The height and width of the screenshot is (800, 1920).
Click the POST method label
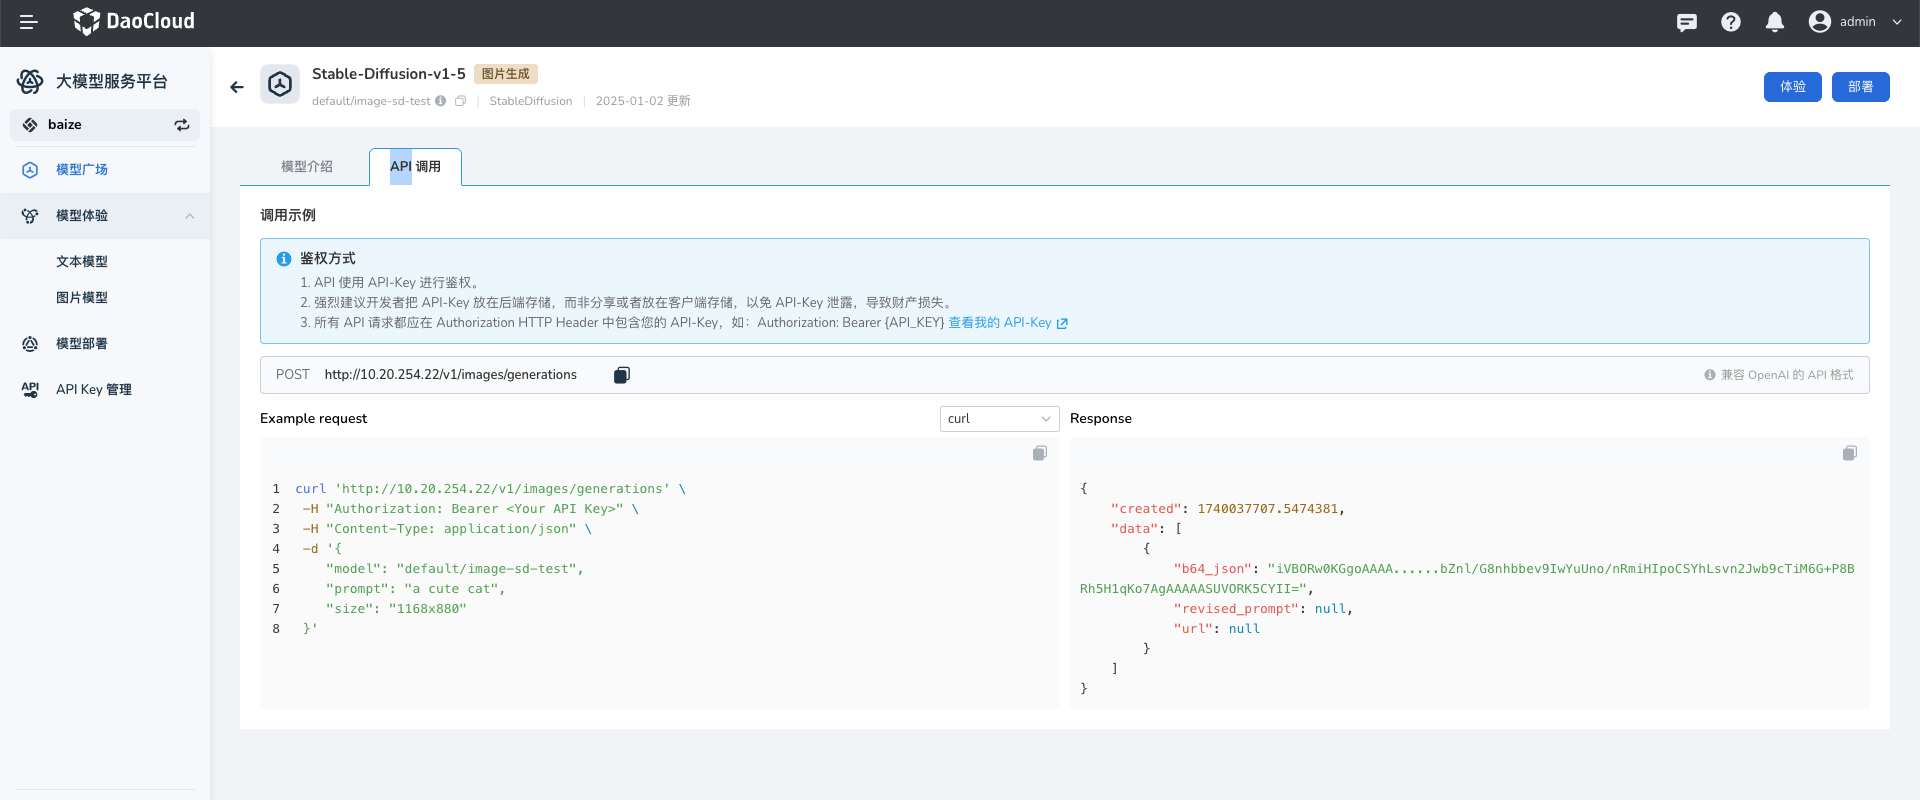click(x=293, y=375)
